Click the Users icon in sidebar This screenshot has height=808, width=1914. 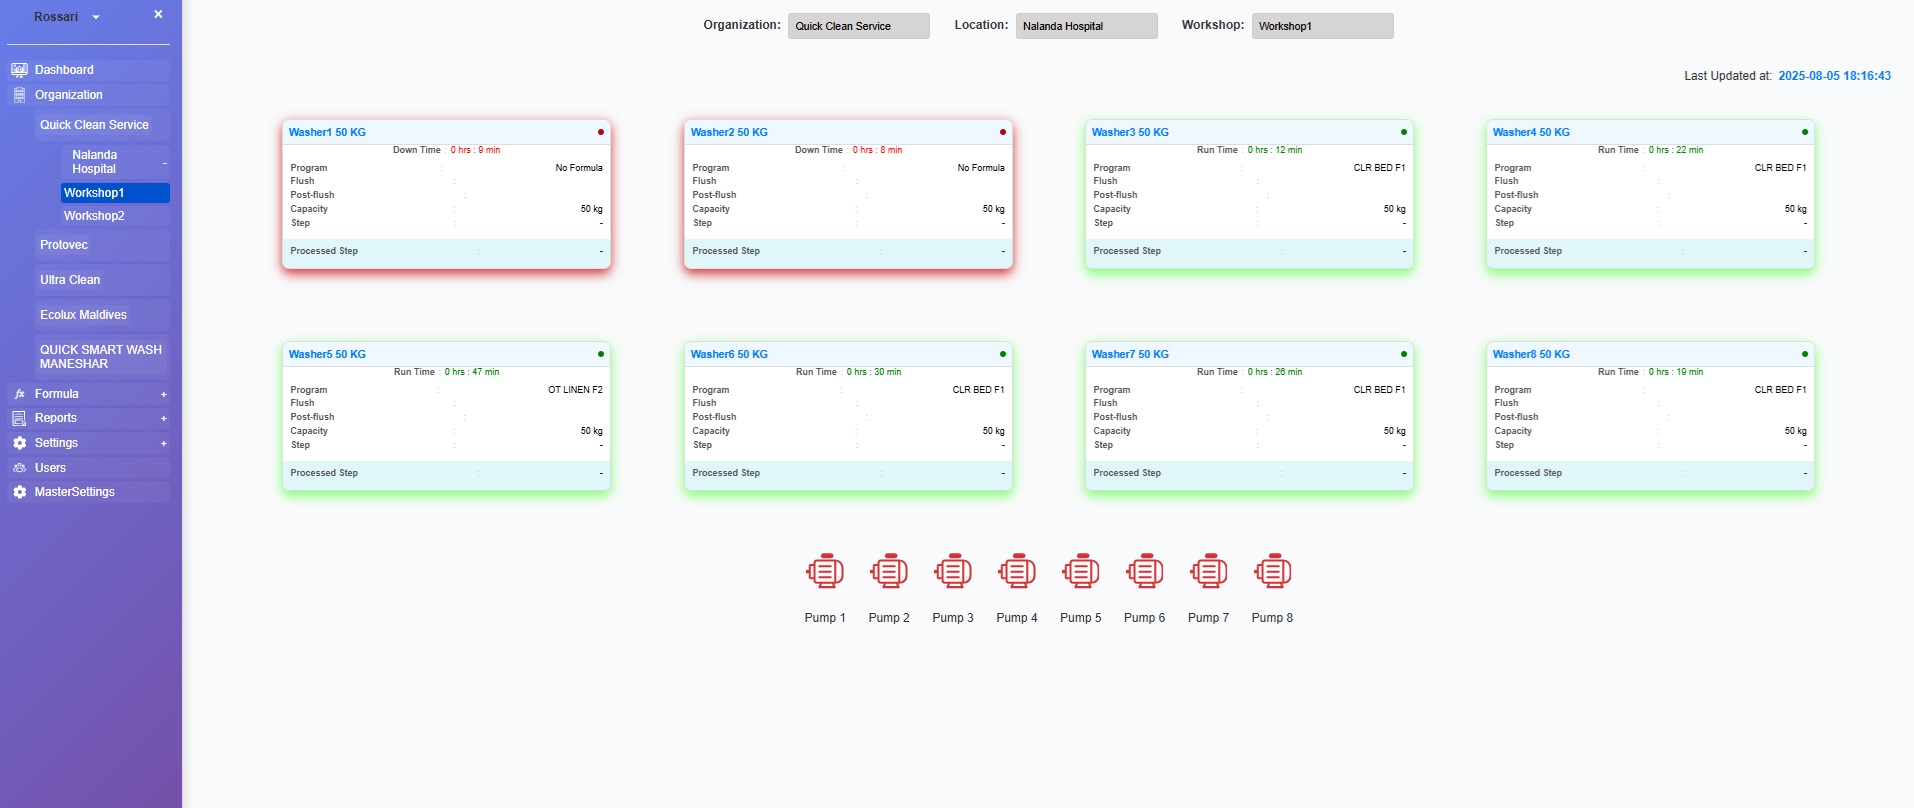[x=19, y=468]
